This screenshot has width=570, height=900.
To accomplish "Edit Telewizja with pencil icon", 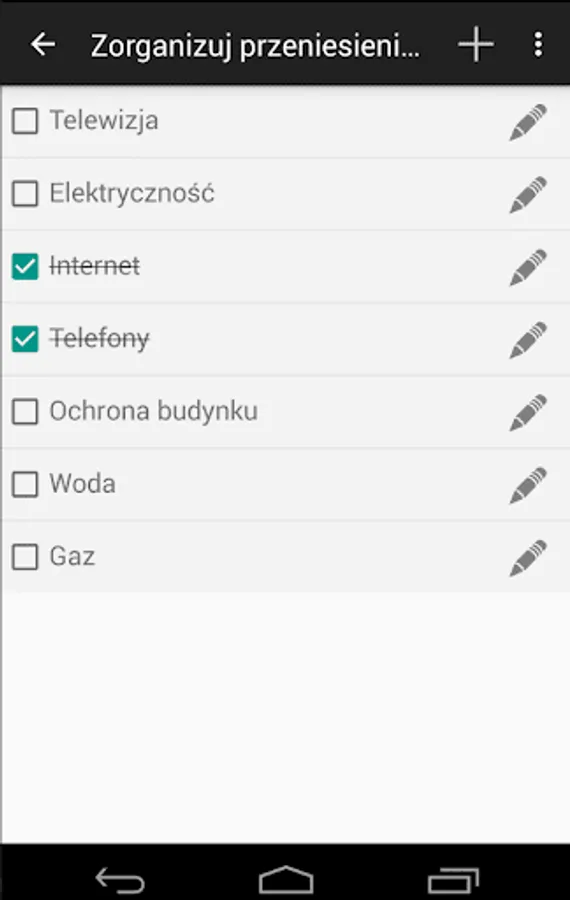I will pos(528,122).
